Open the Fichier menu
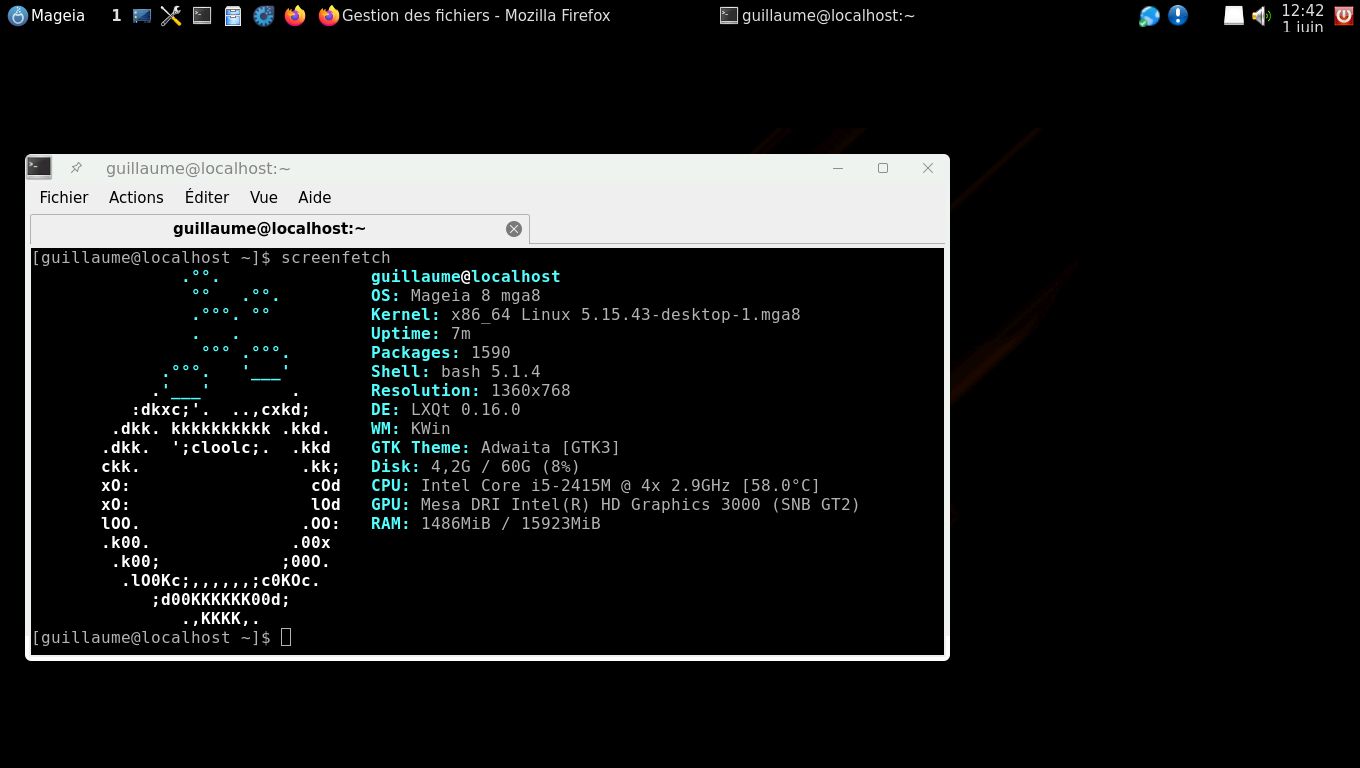 (64, 197)
